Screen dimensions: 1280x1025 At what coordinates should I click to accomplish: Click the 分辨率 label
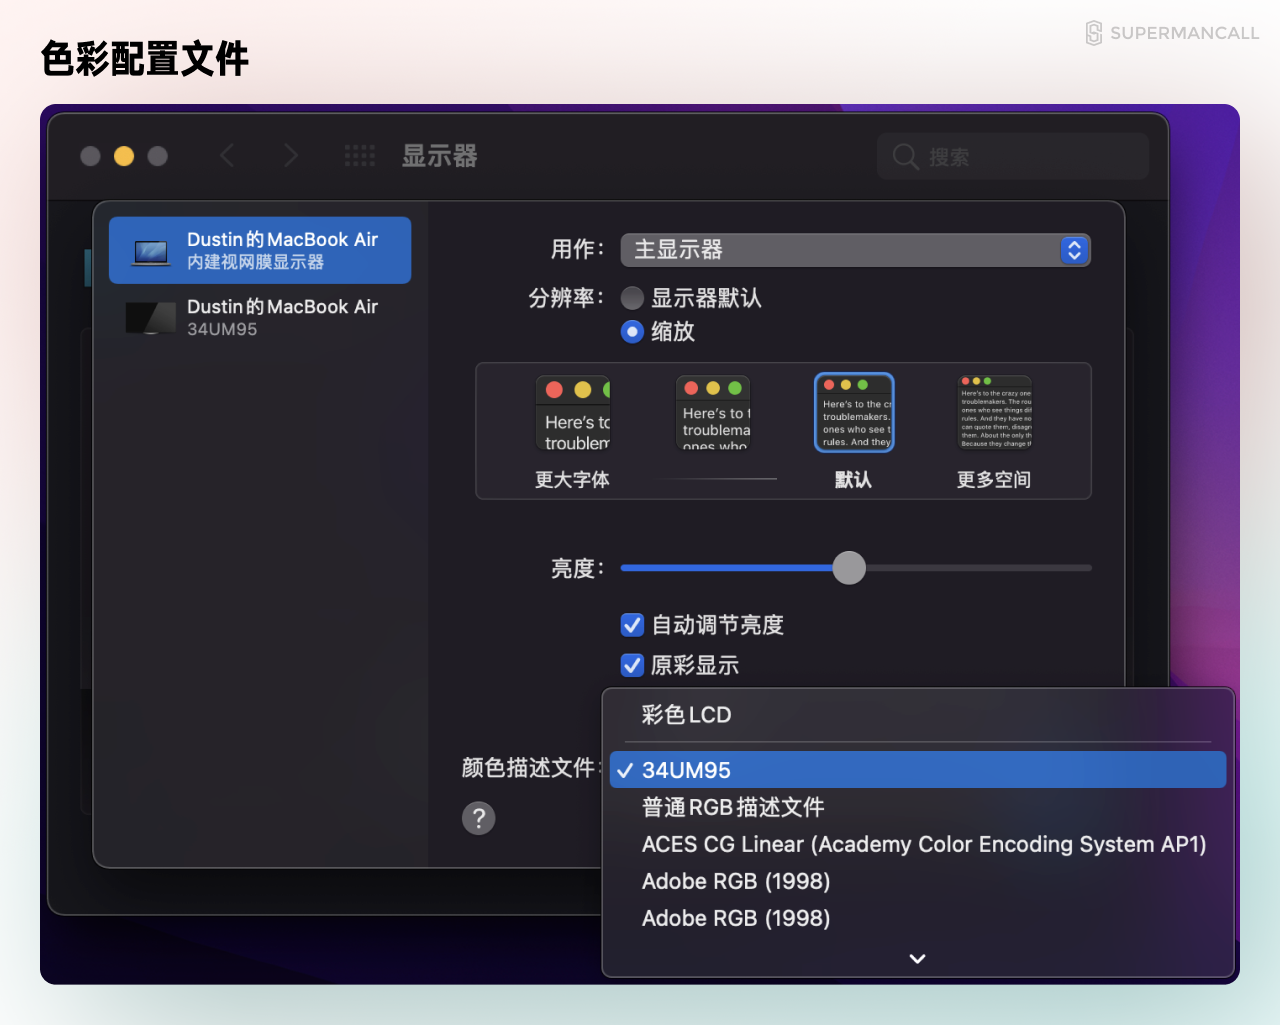(x=566, y=298)
